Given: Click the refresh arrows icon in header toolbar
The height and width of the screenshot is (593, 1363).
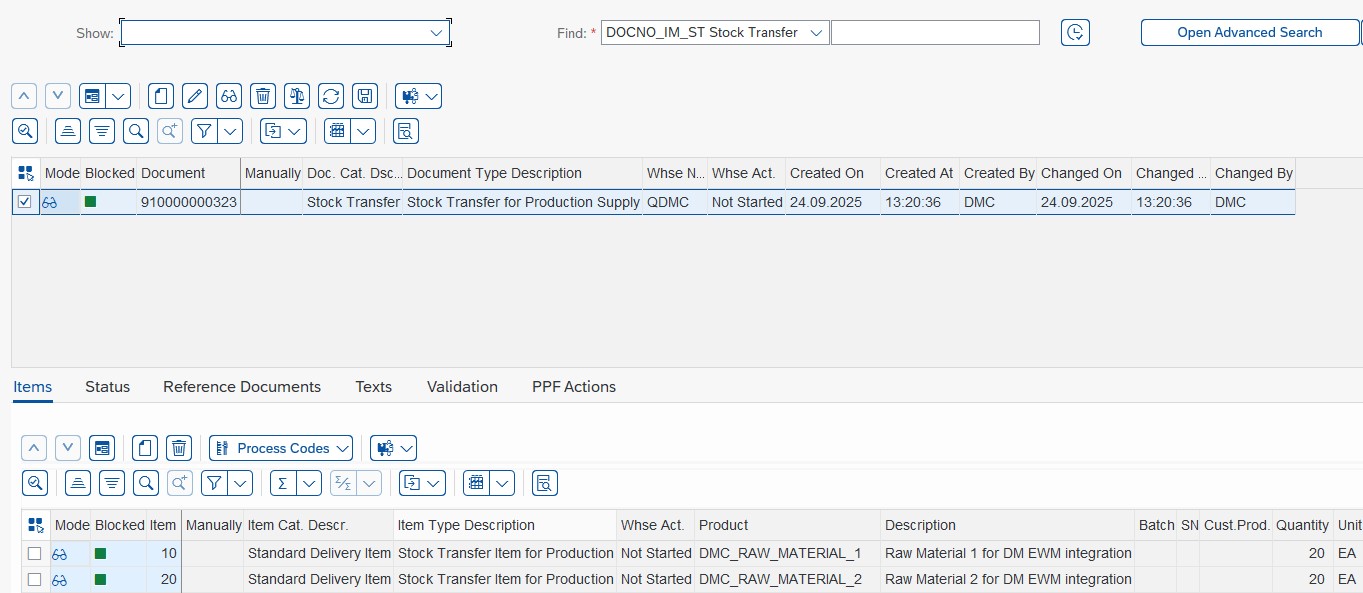Looking at the screenshot, I should 331,96.
